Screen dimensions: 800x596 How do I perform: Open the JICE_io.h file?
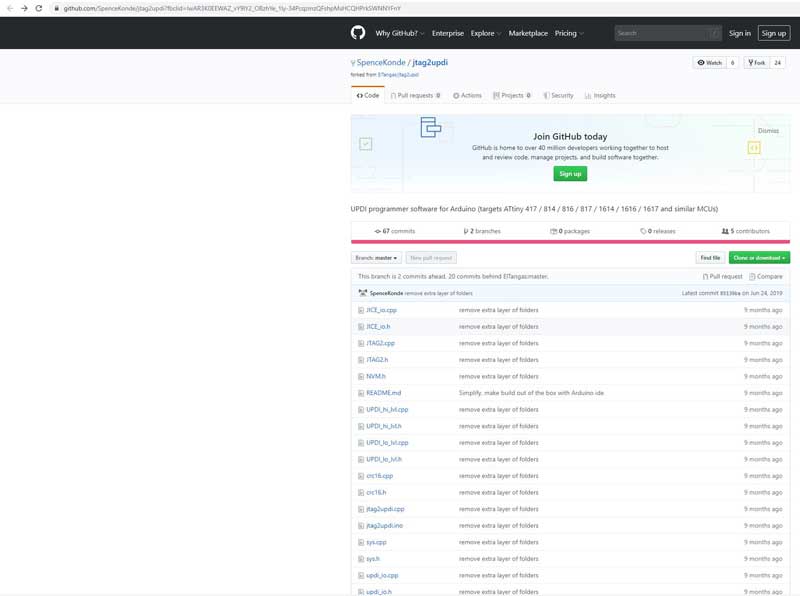(378, 327)
